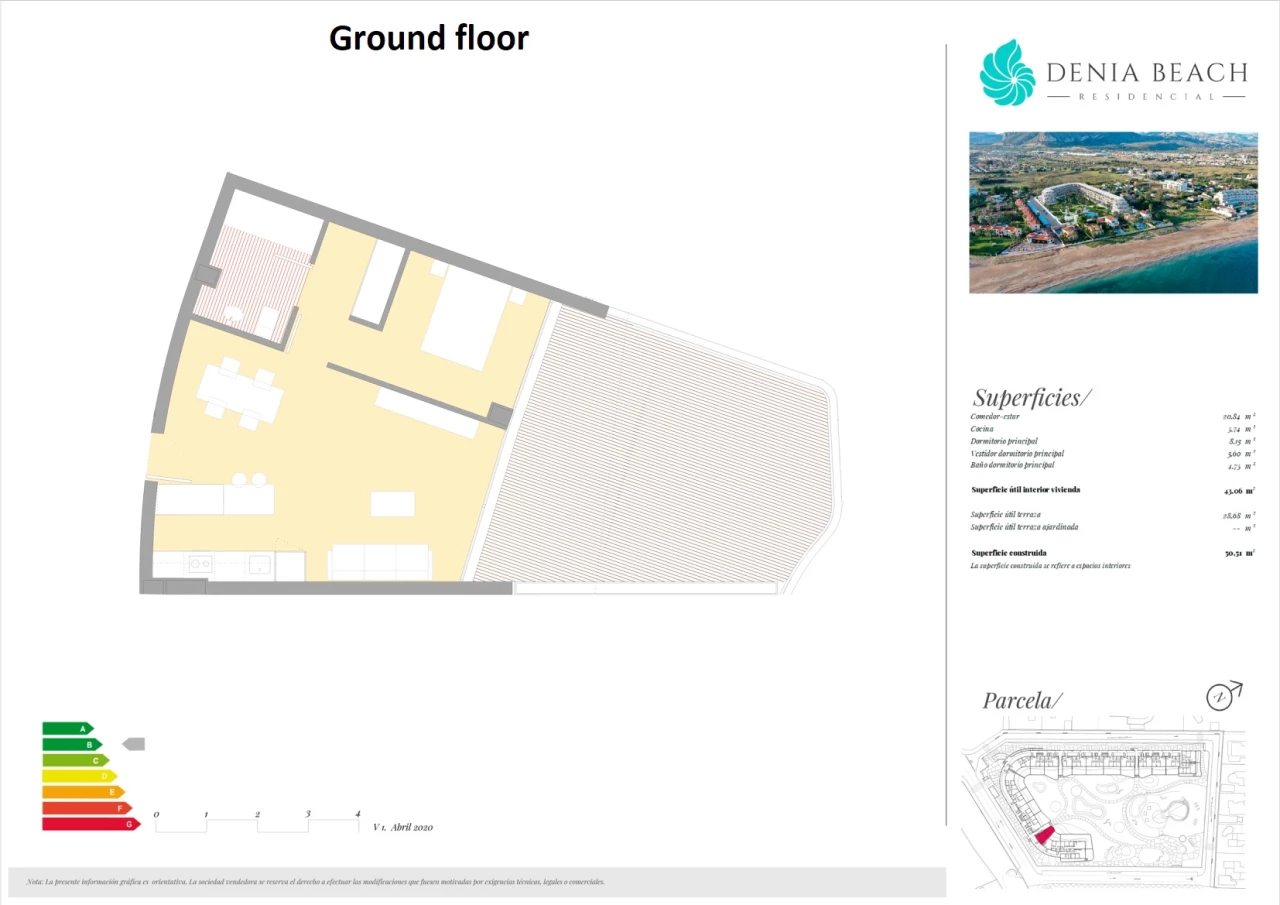This screenshot has width=1280, height=905.
Task: Click the grey 'Nota:' disclaimer footer bar
Action: 476,882
